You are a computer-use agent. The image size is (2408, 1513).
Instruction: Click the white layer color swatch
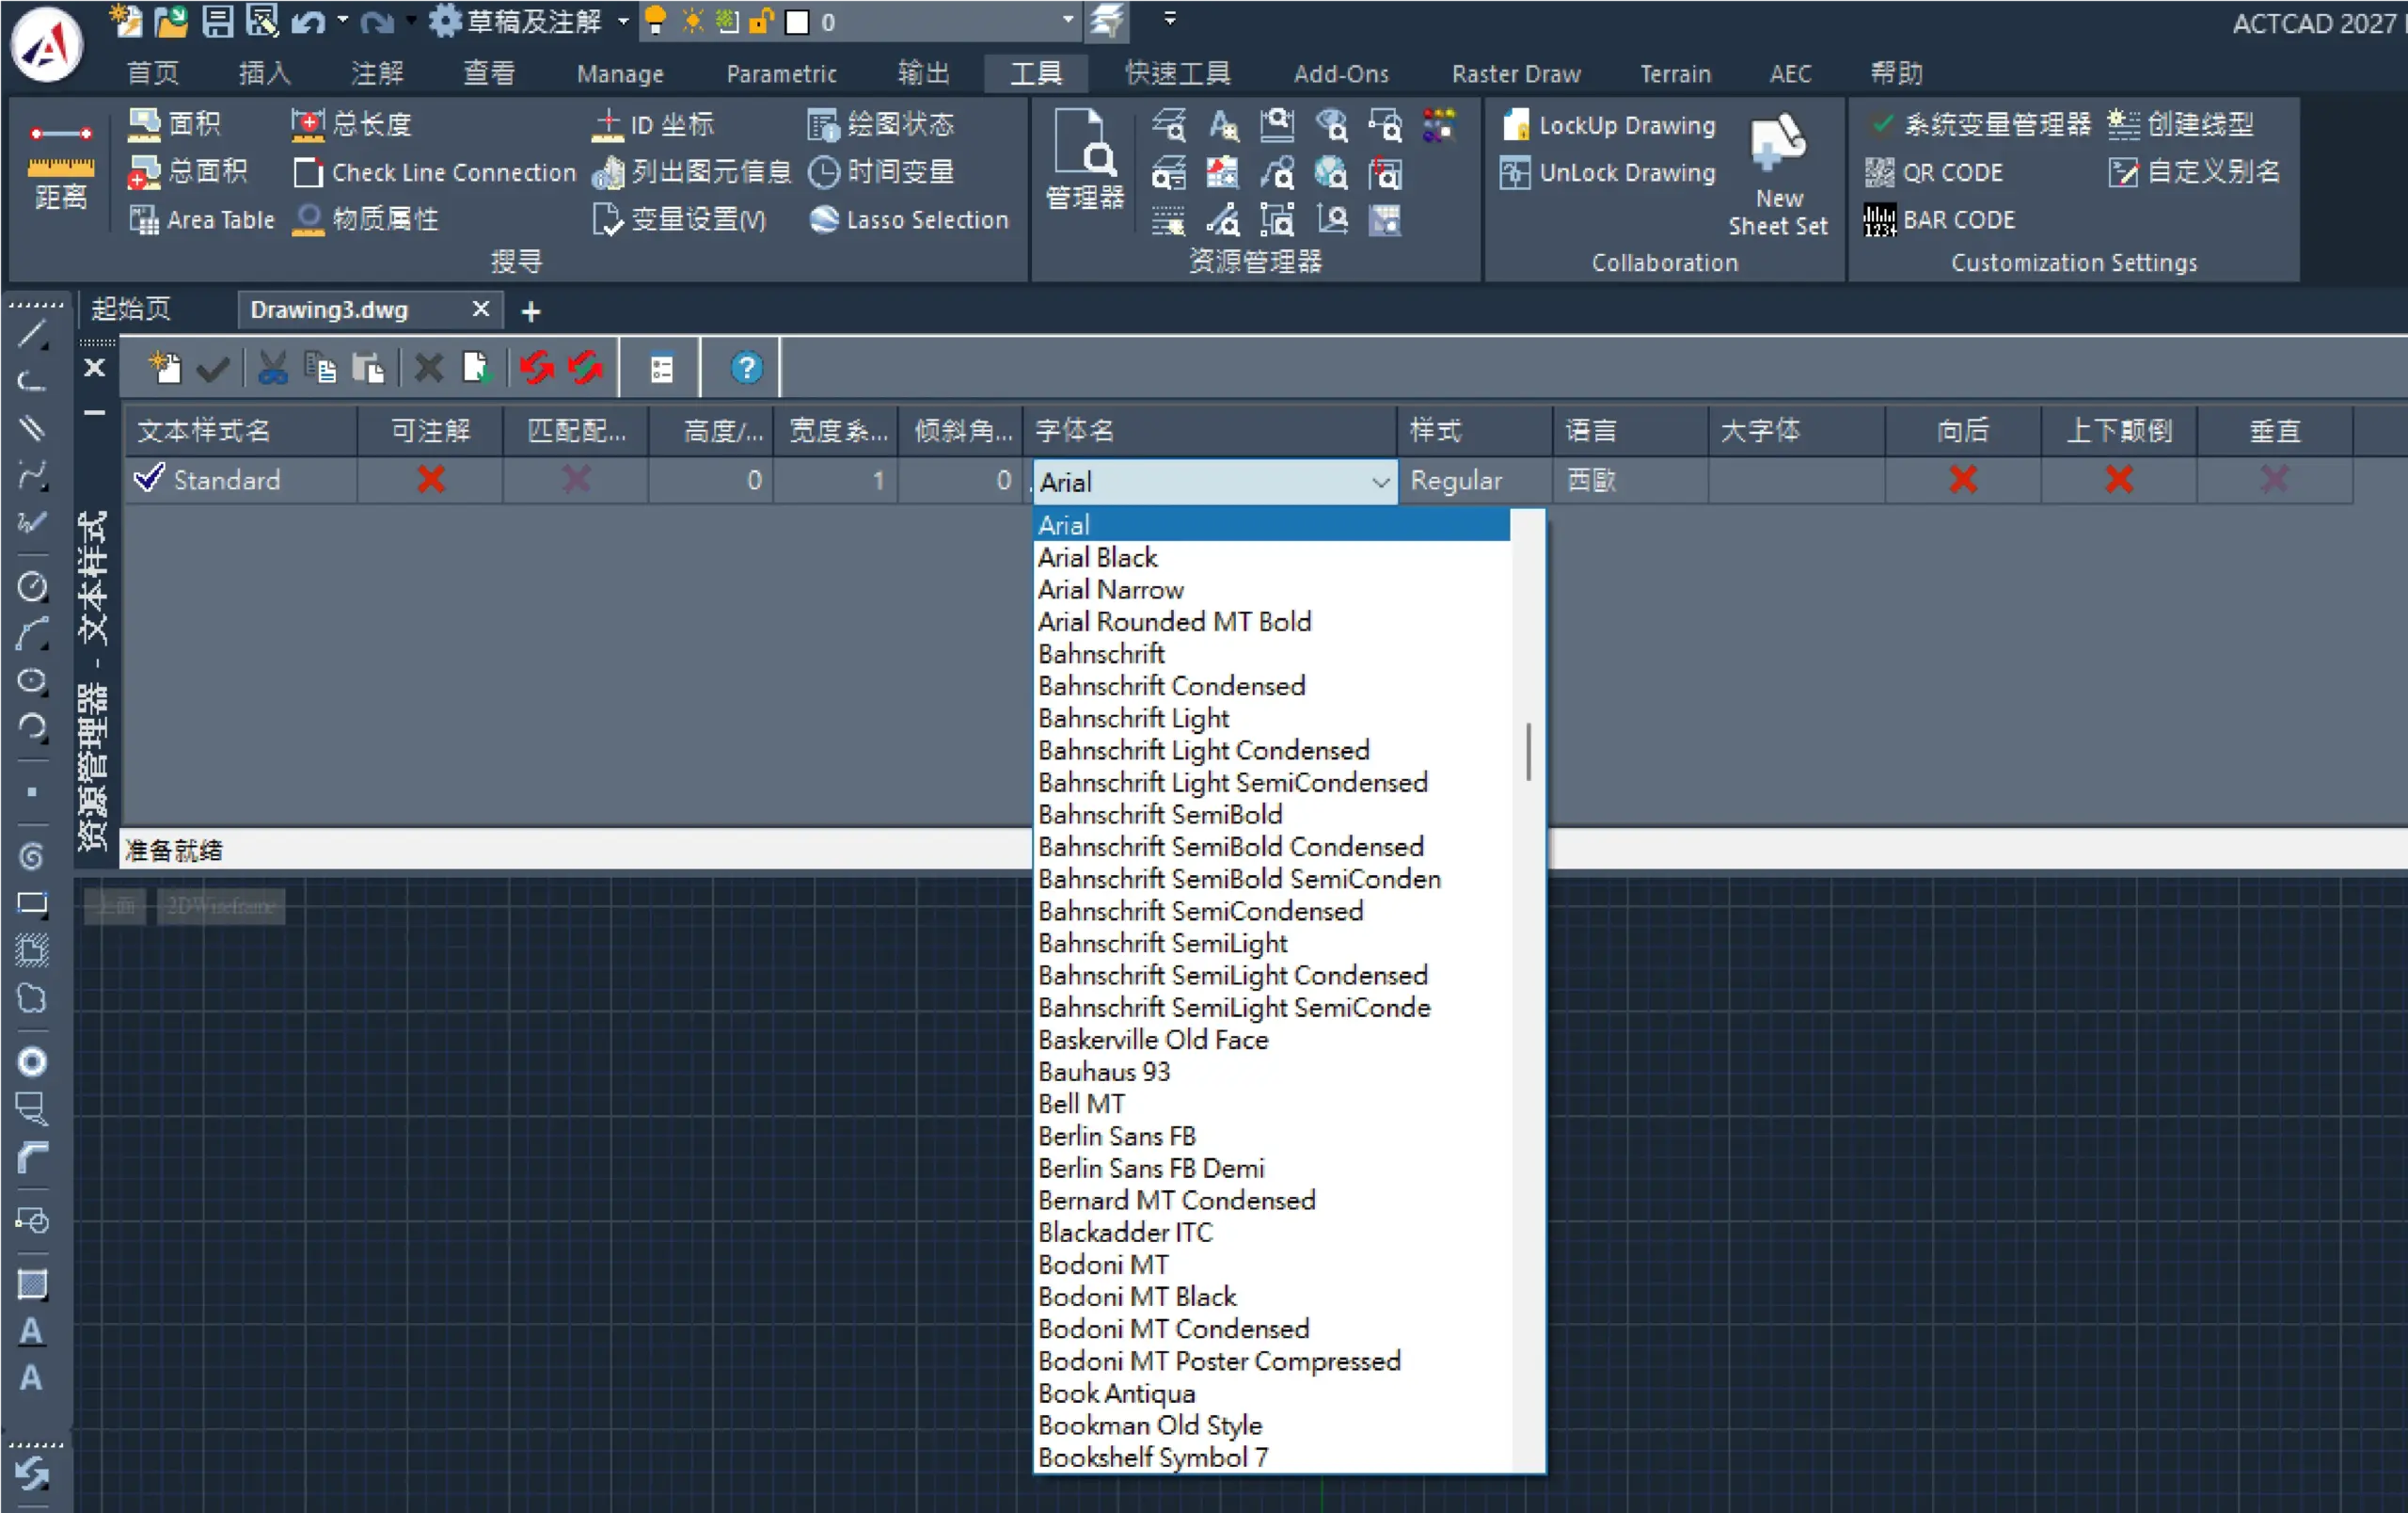point(797,22)
